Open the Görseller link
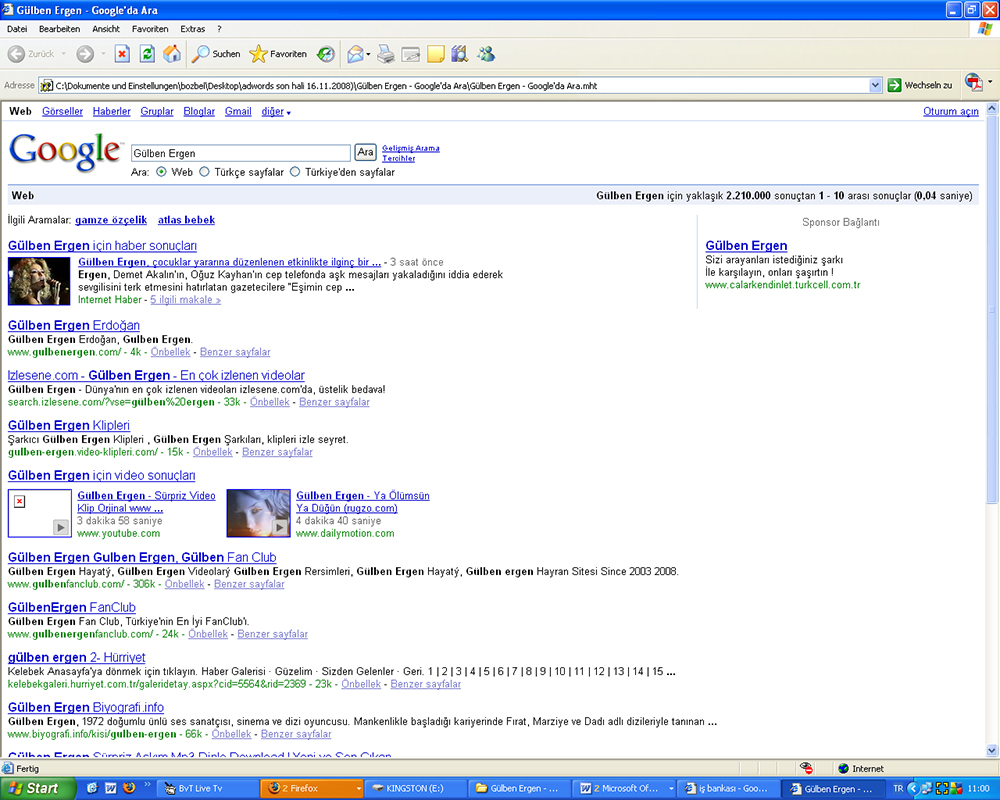Screen dimensions: 1000x800 62,111
